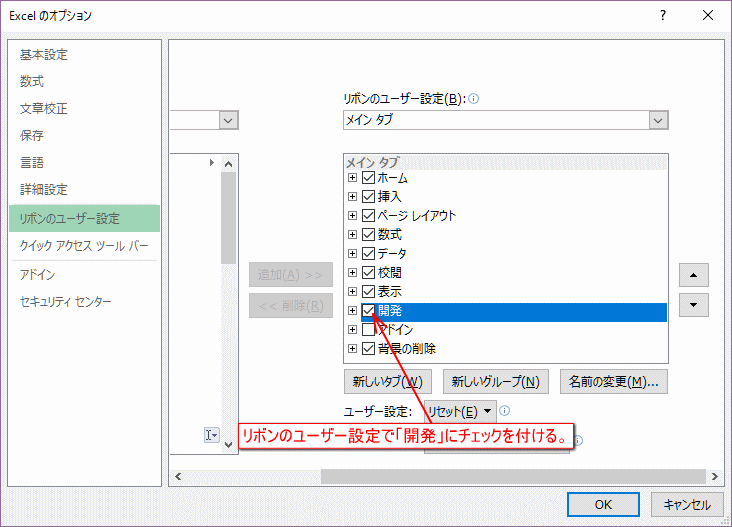Click the 新しいタブ(W) button

(x=387, y=381)
